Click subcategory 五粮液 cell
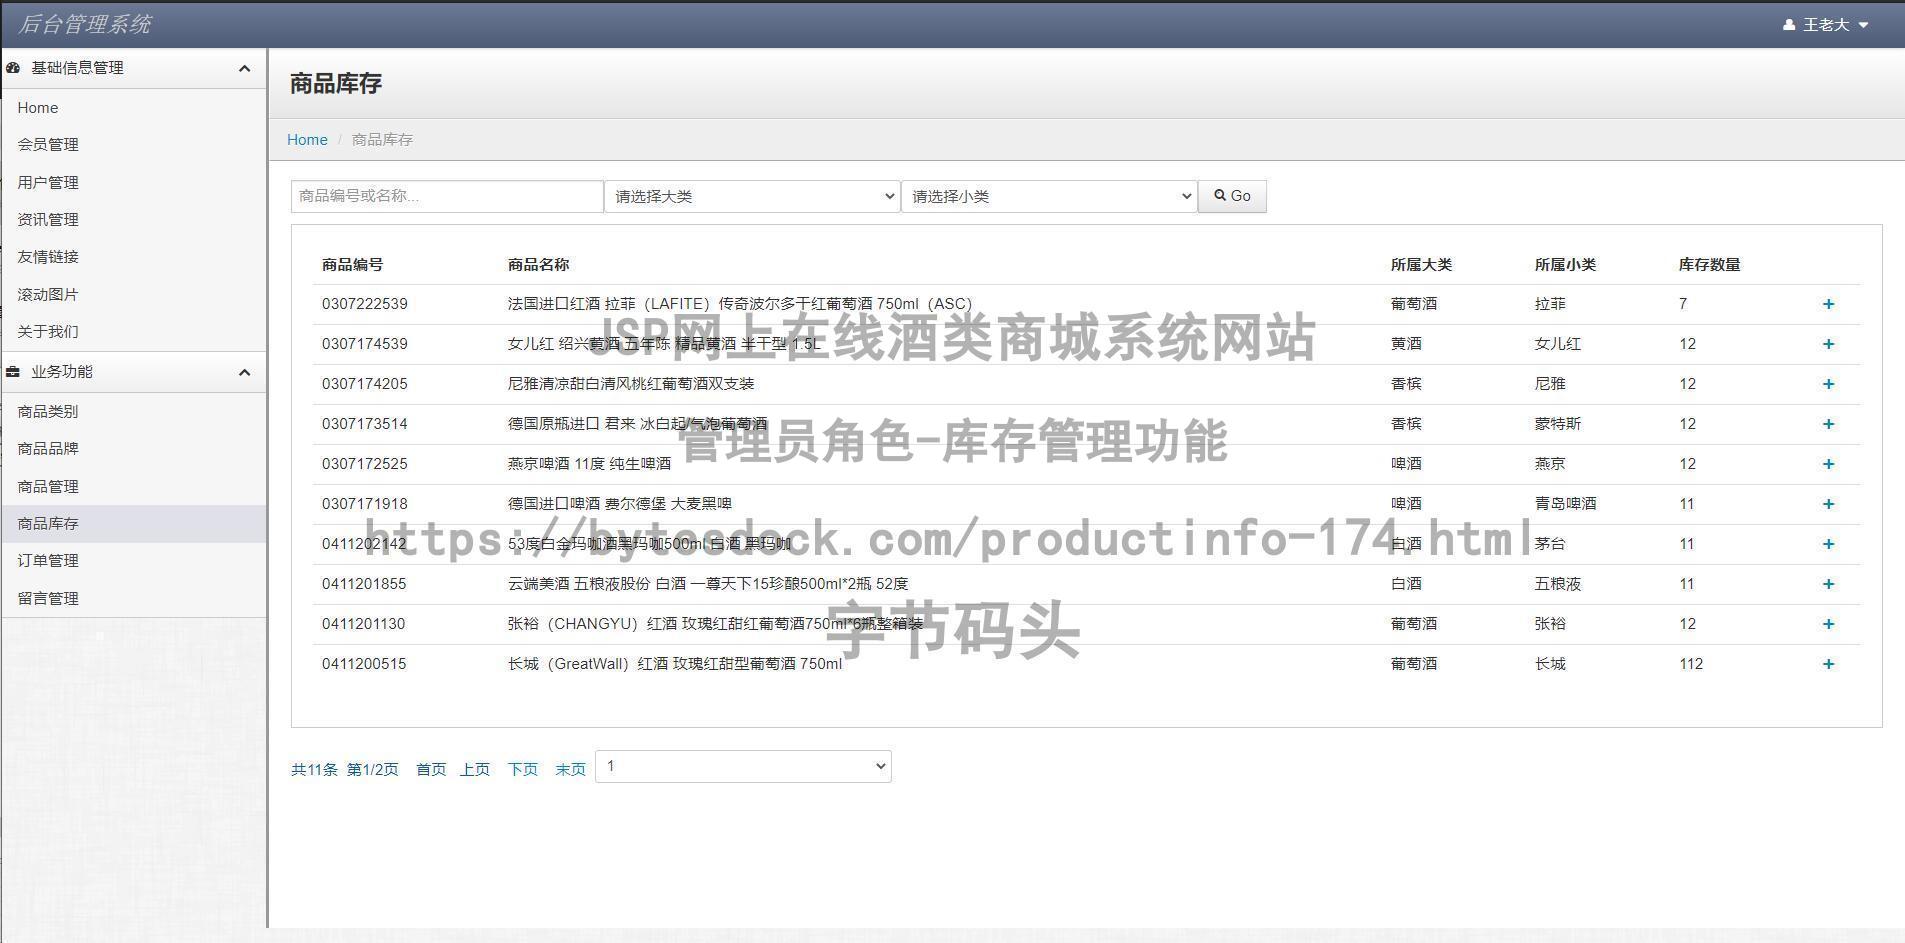The image size is (1905, 943). coord(1558,584)
